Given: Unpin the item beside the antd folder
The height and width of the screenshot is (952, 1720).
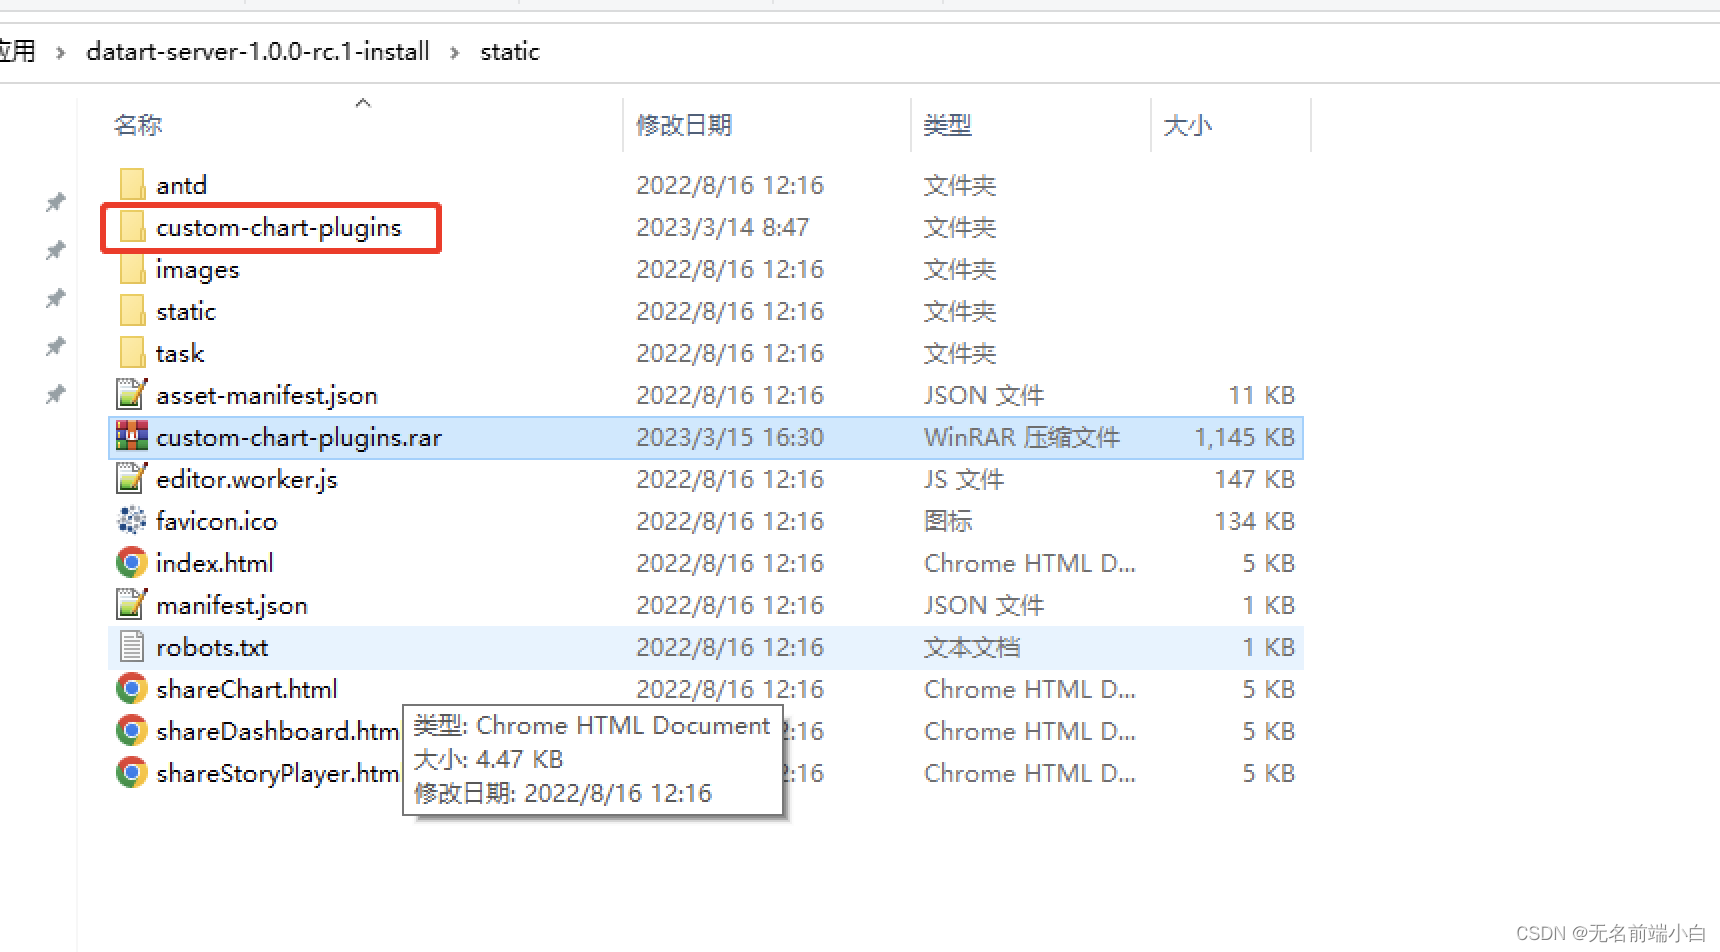Looking at the screenshot, I should click(55, 201).
